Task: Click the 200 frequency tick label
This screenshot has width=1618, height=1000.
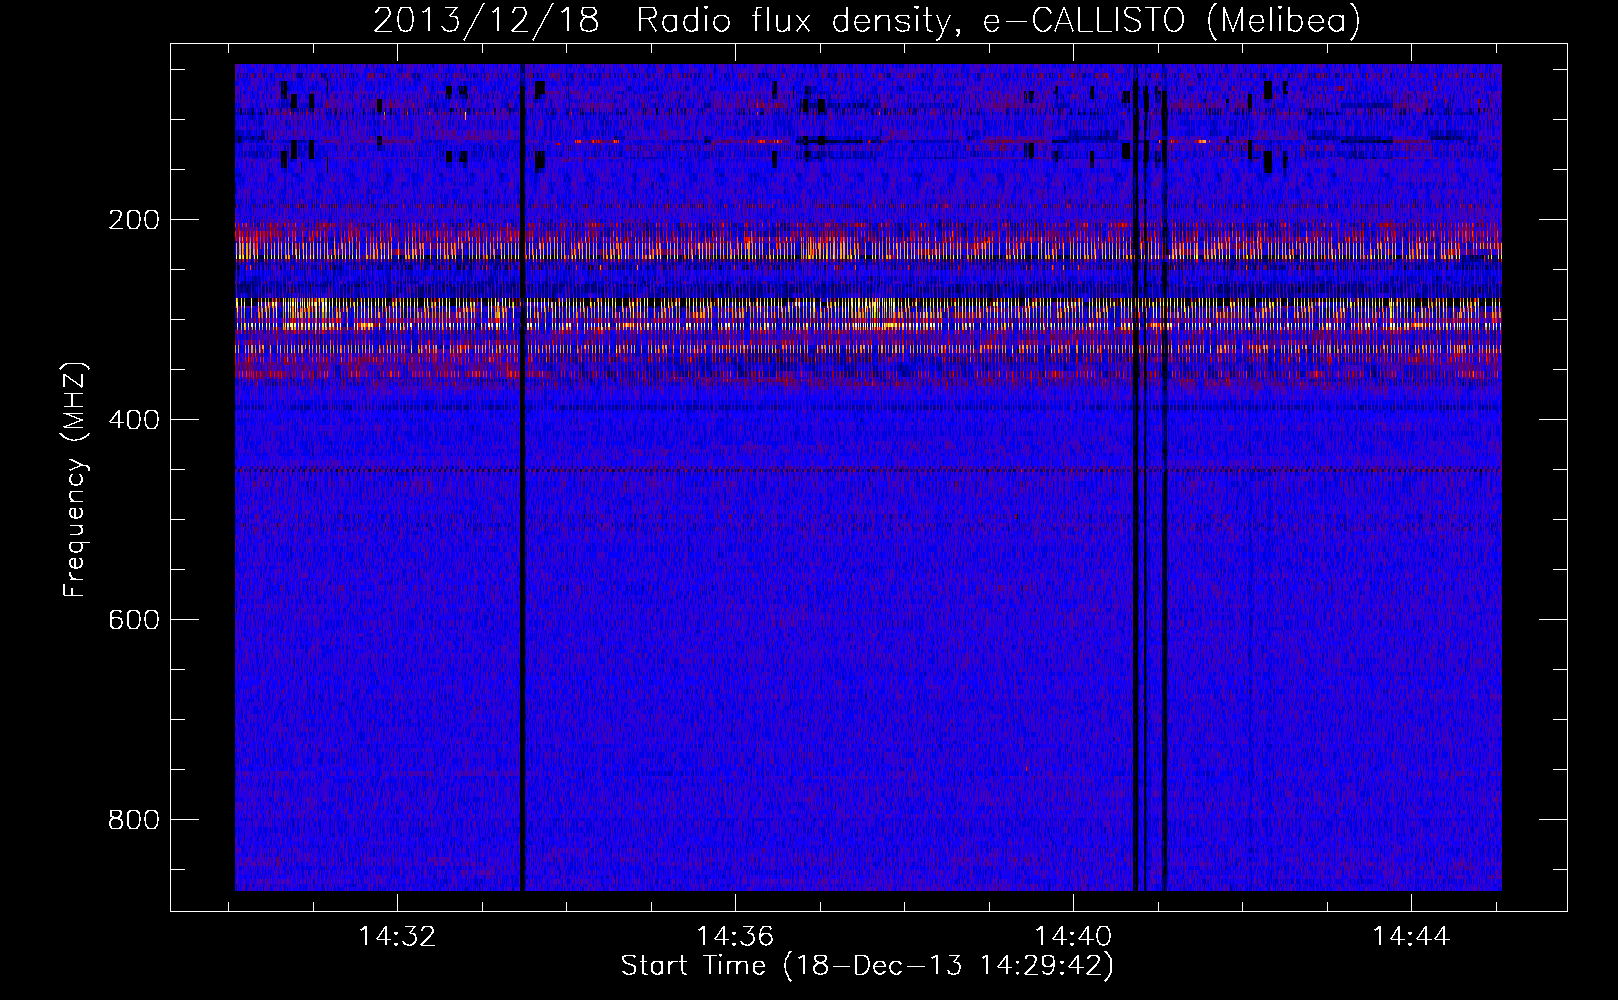Action: tap(133, 219)
